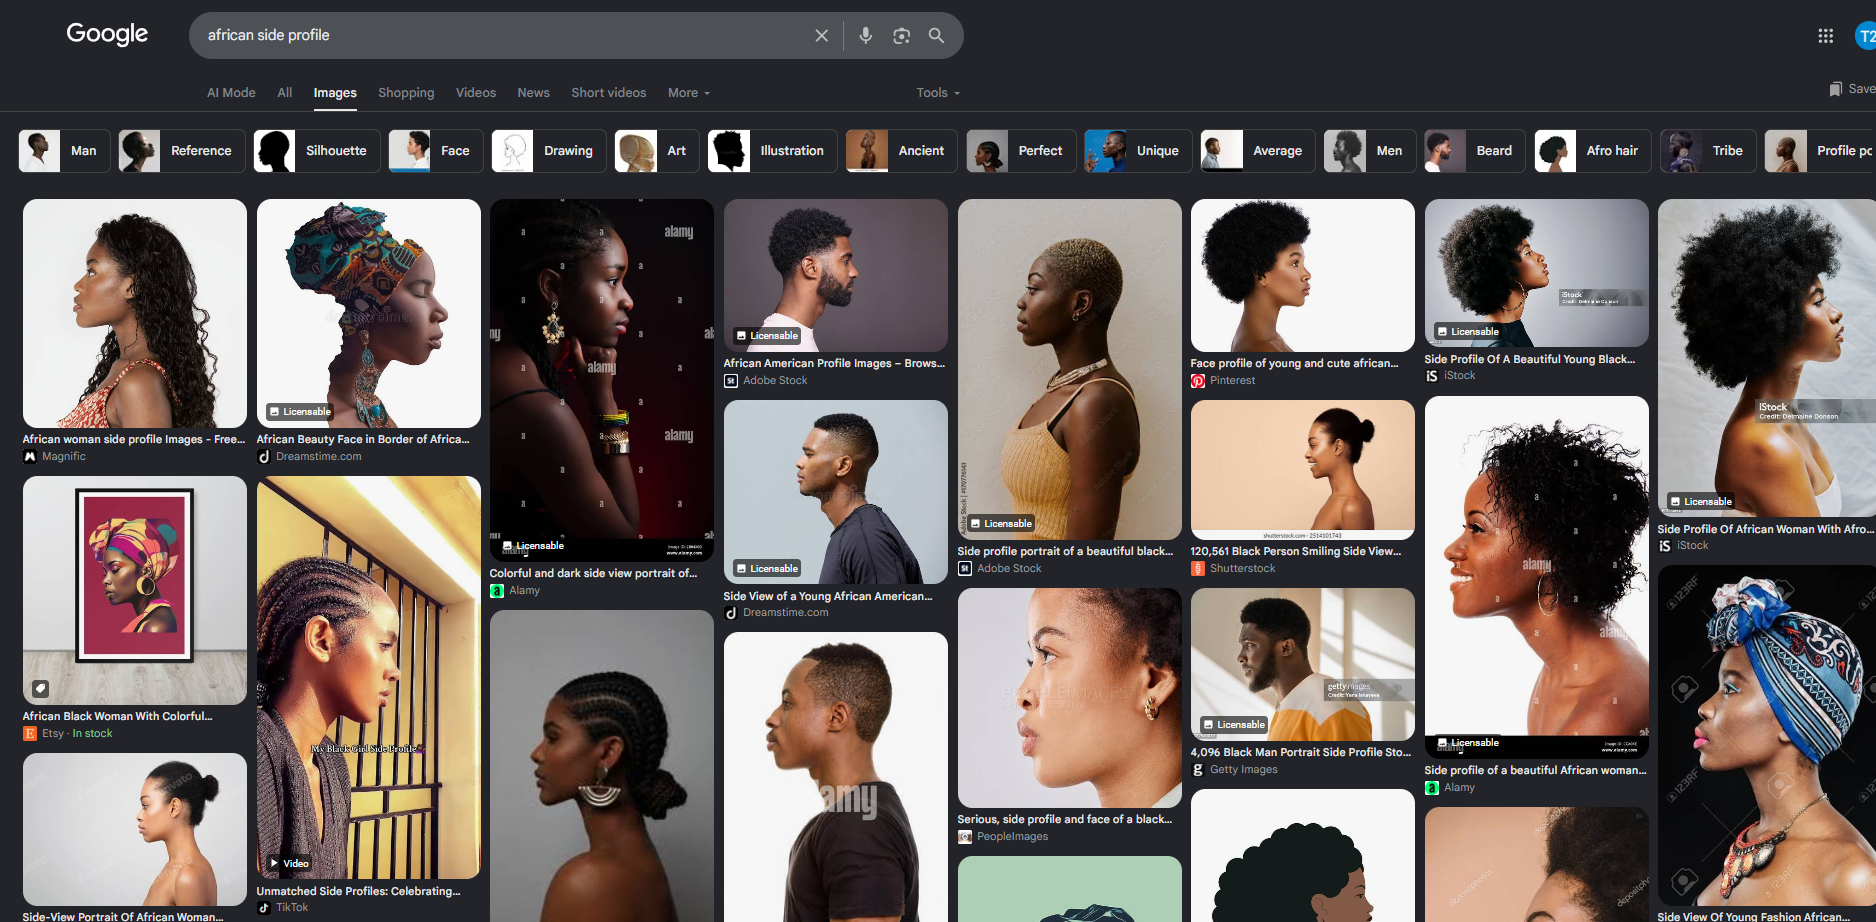Open 'Serious, side profile and face' link
Image resolution: width=1876 pixels, height=922 pixels.
1065,820
